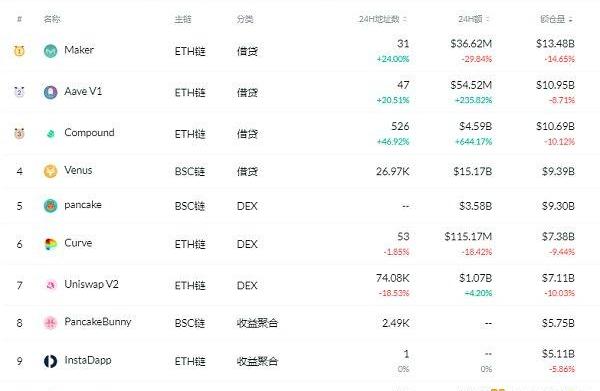Sort by locked value column header
The image size is (600, 391).
click(x=556, y=19)
